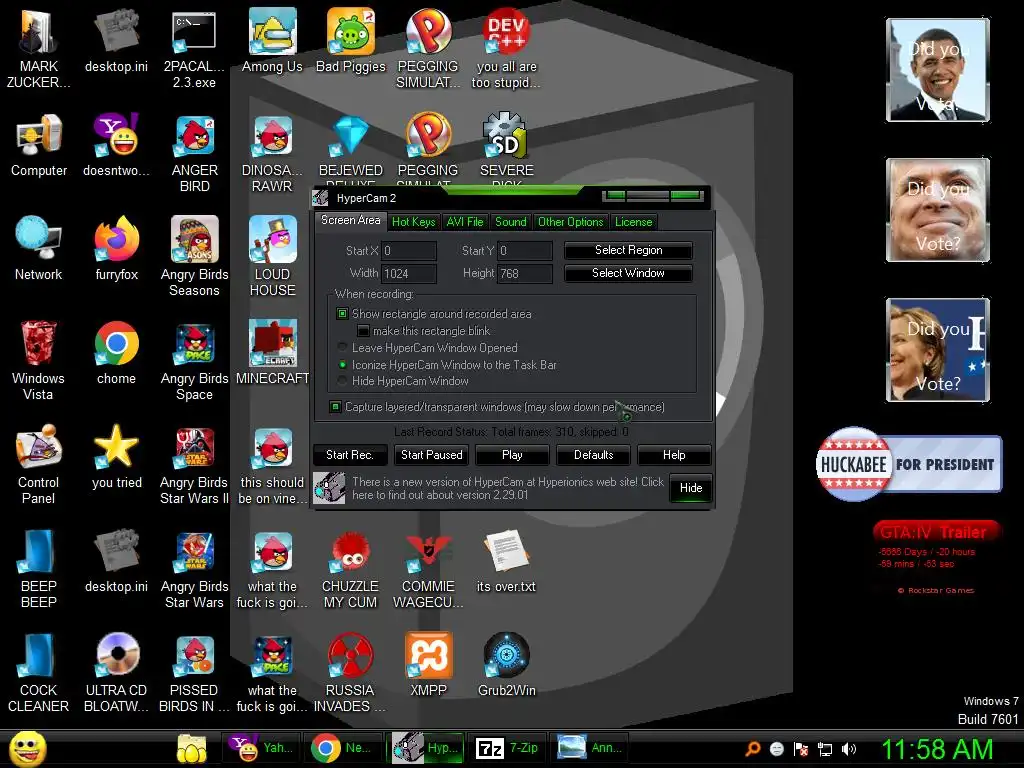This screenshot has height=768, width=1024.
Task: Open the Hot Keys tab
Action: (413, 222)
